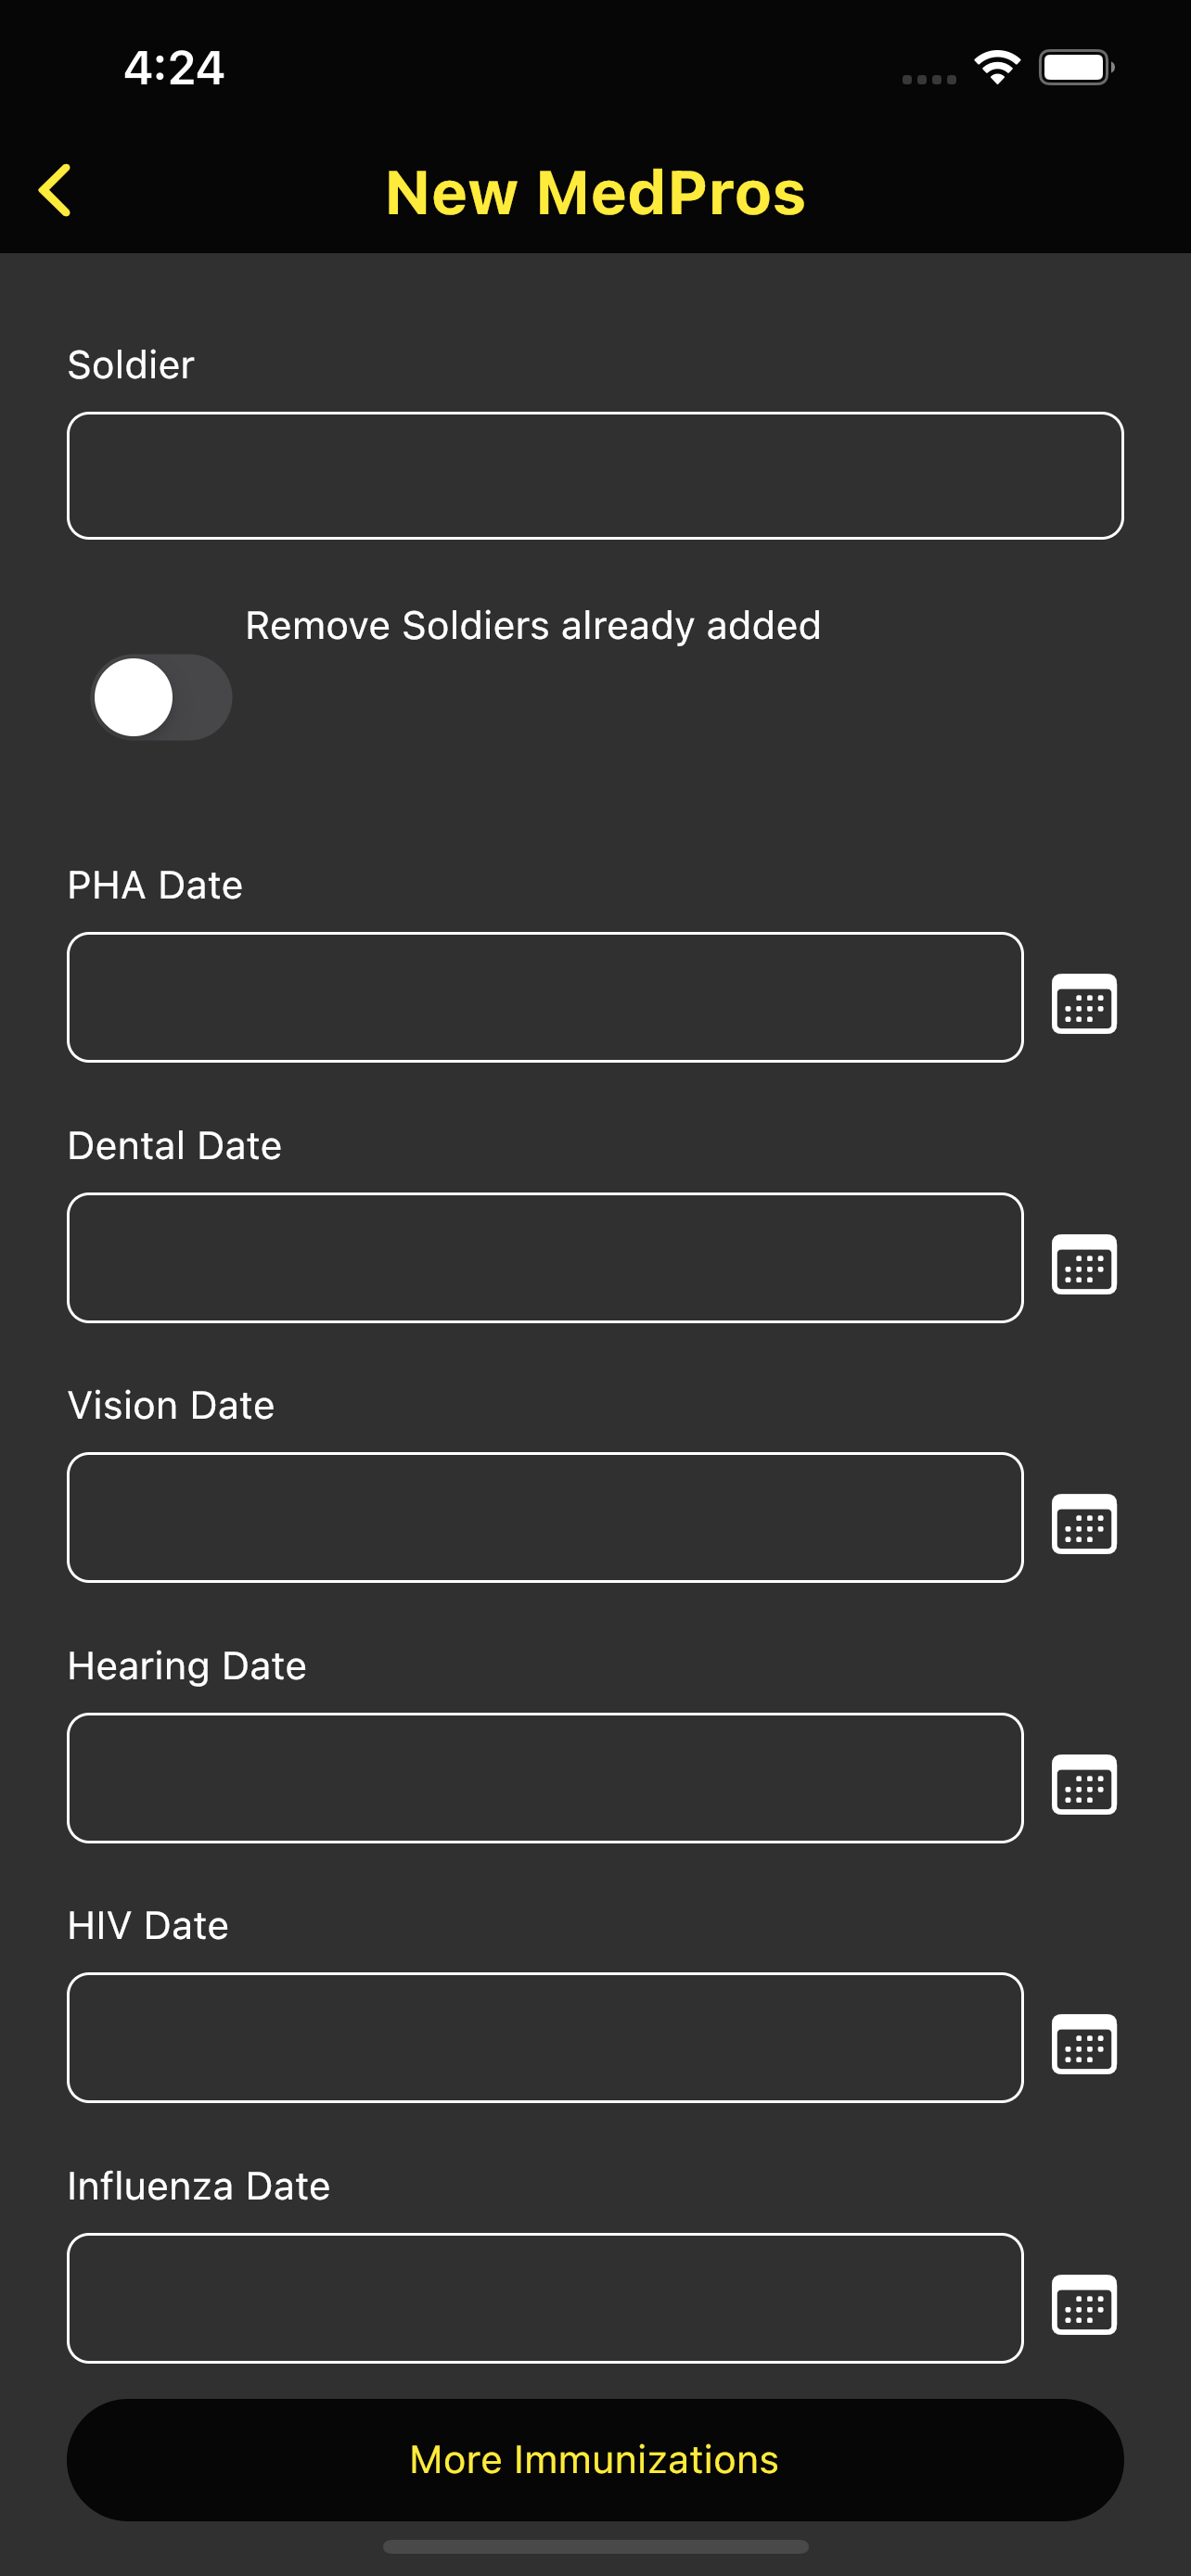Open the Soldier selection field
This screenshot has width=1191, height=2576.
[595, 476]
